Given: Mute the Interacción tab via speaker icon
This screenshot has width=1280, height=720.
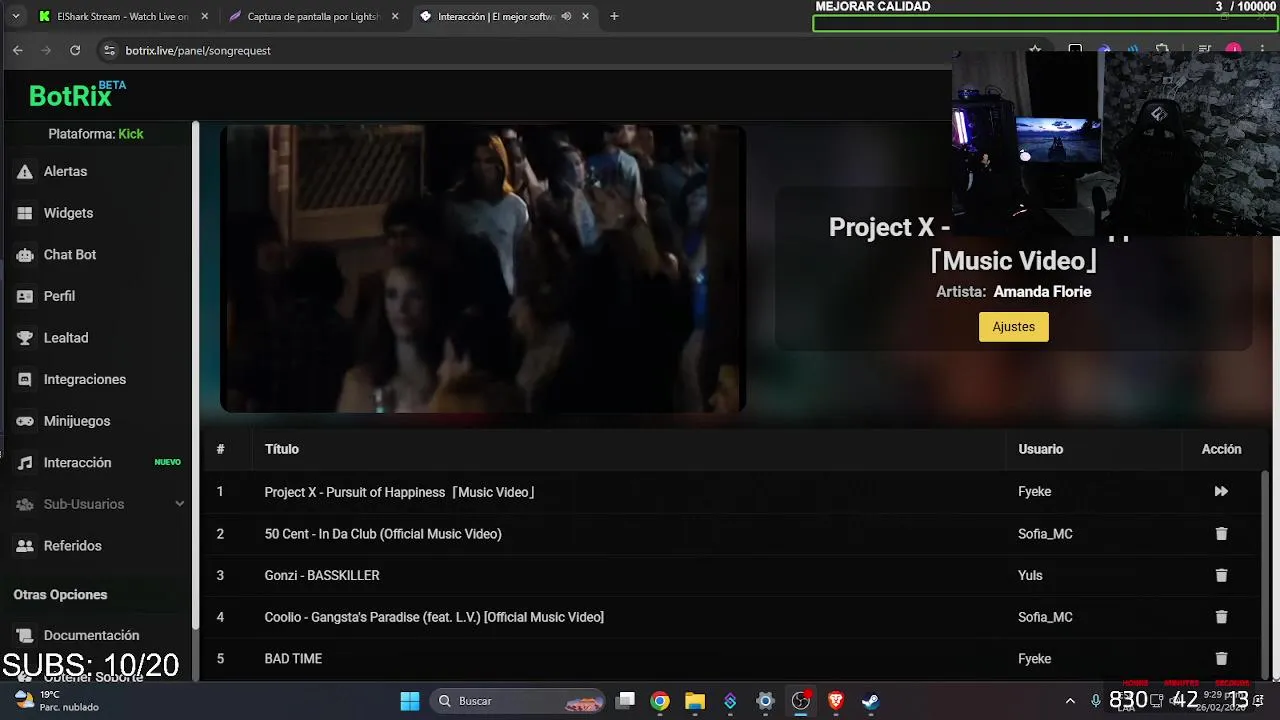Looking at the screenshot, I should coord(566,16).
